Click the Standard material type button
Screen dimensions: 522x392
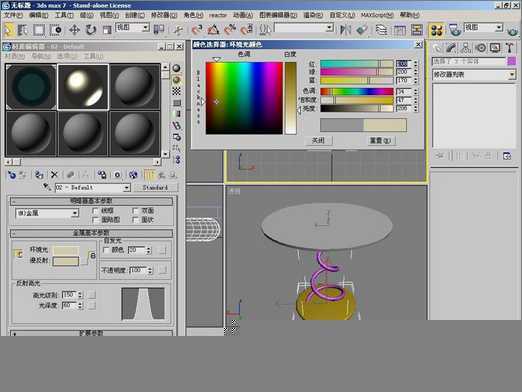[x=155, y=188]
